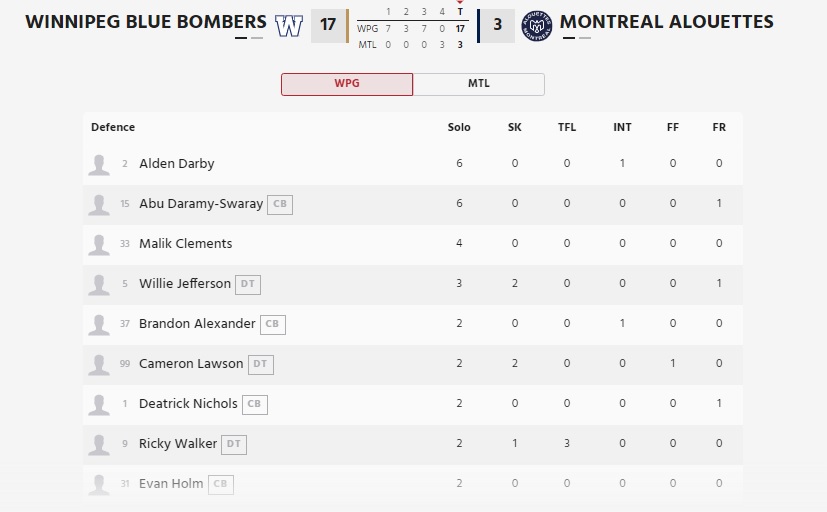Click Ricky Walker's player avatar
This screenshot has width=827, height=512.
[99, 444]
